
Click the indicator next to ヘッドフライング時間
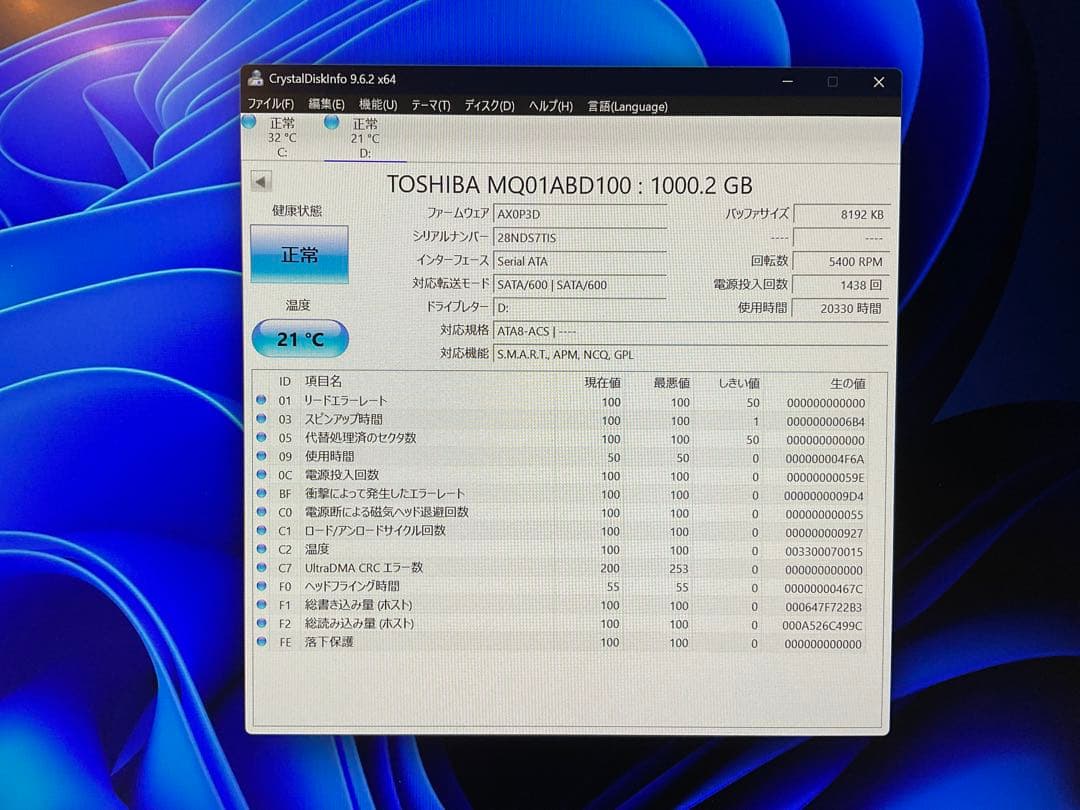click(x=262, y=586)
